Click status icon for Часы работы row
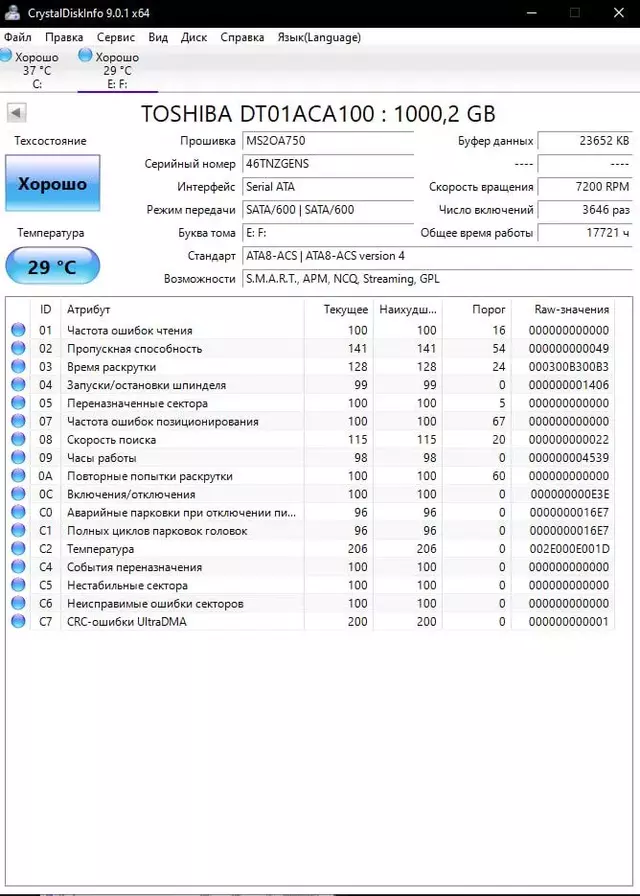 [18, 458]
